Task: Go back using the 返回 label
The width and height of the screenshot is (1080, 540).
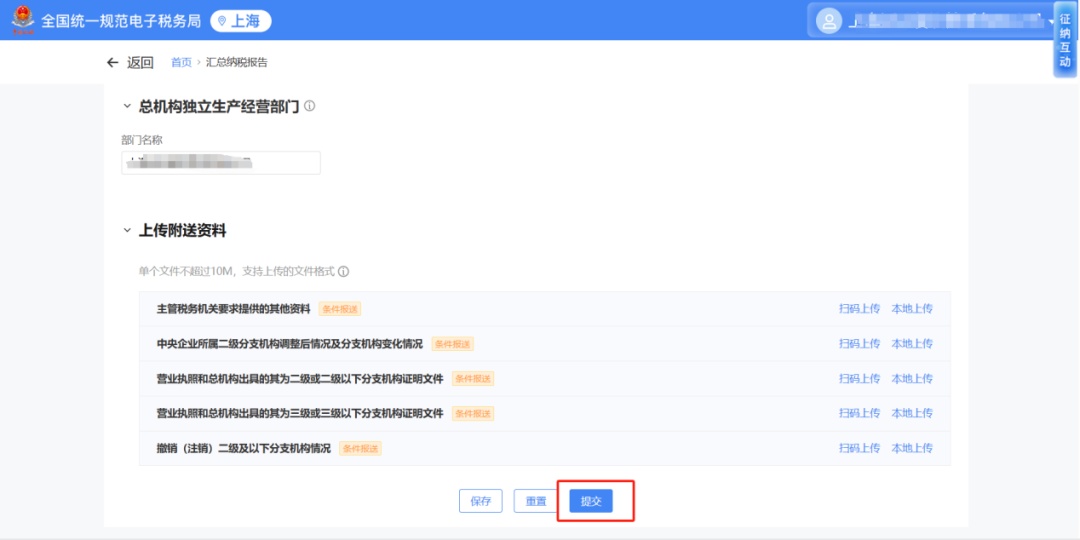Action: (x=141, y=63)
